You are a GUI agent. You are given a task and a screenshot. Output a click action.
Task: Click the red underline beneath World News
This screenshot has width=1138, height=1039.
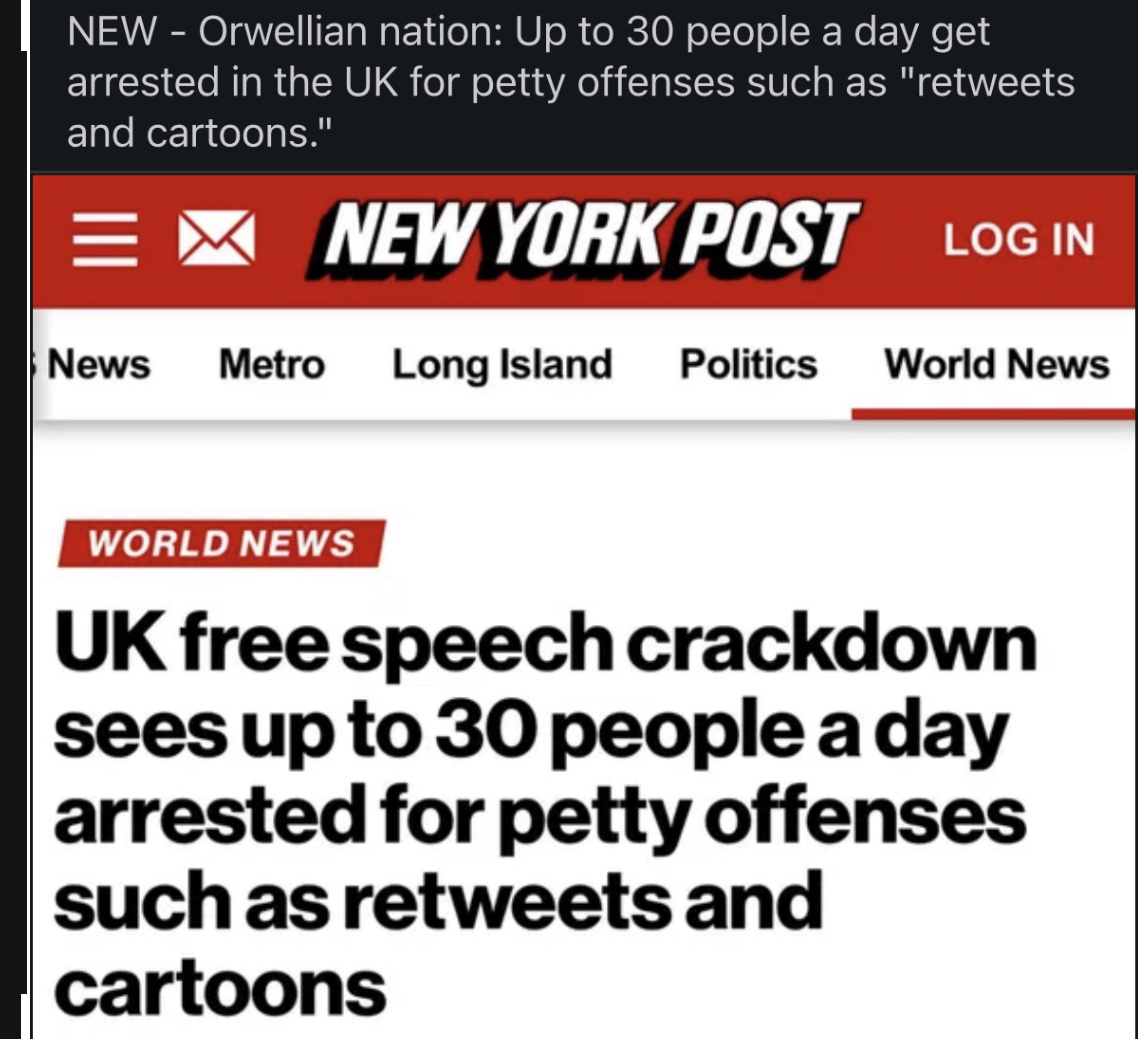(x=992, y=411)
